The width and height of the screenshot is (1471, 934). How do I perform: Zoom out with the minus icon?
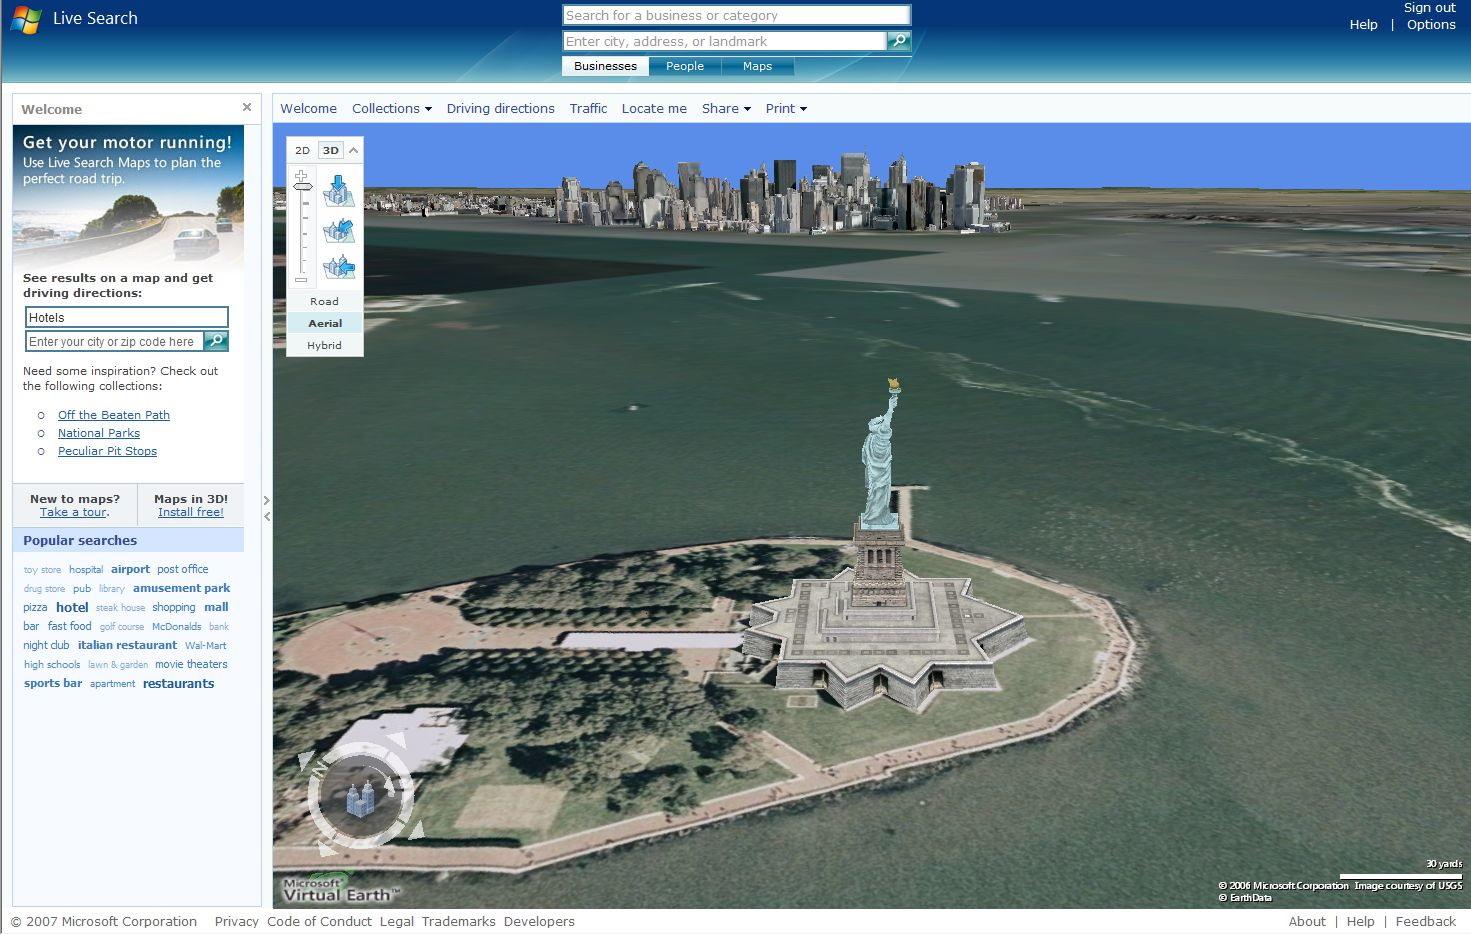301,280
